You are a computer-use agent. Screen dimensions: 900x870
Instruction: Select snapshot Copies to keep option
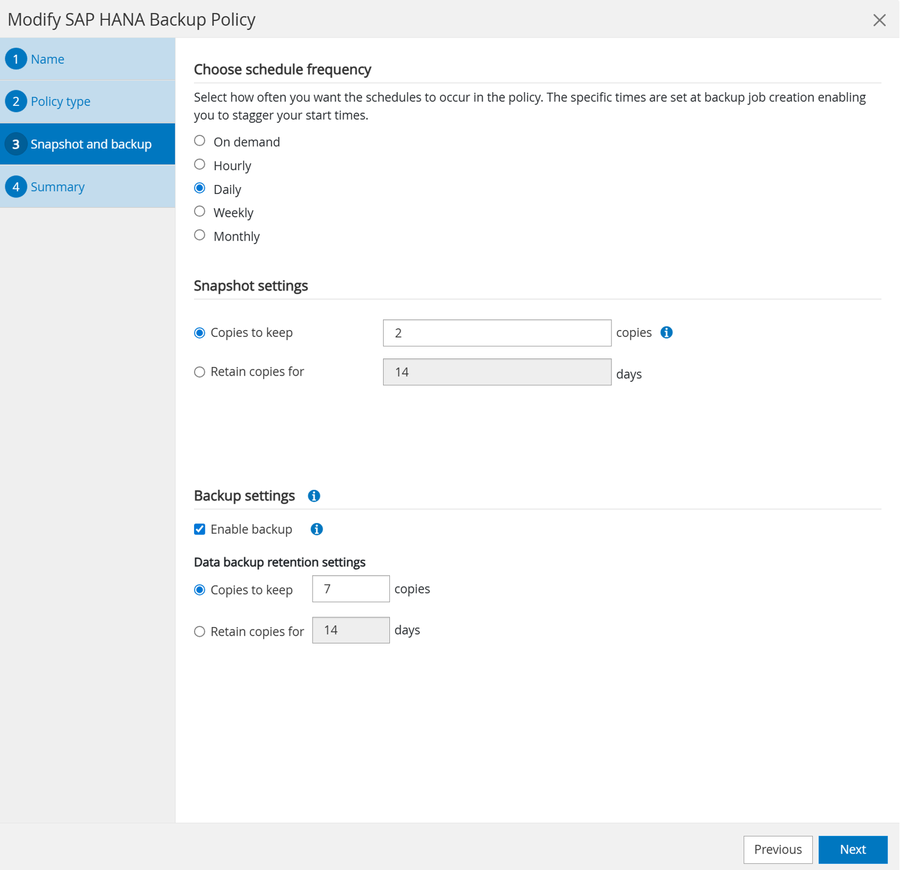[x=200, y=333]
